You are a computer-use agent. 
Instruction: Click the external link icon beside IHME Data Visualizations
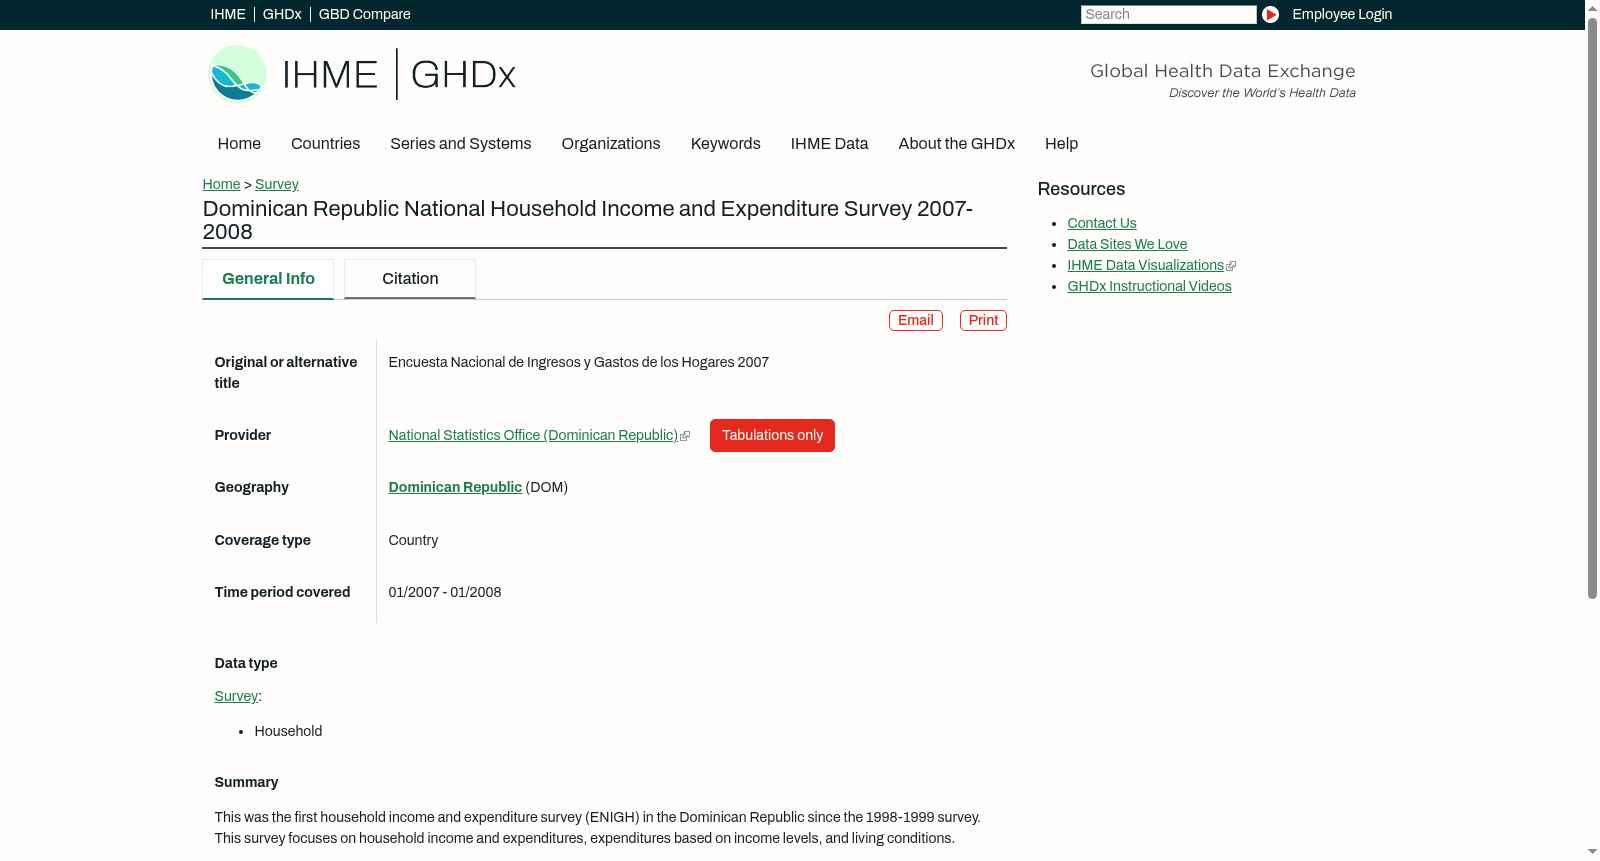pyautogui.click(x=1231, y=266)
